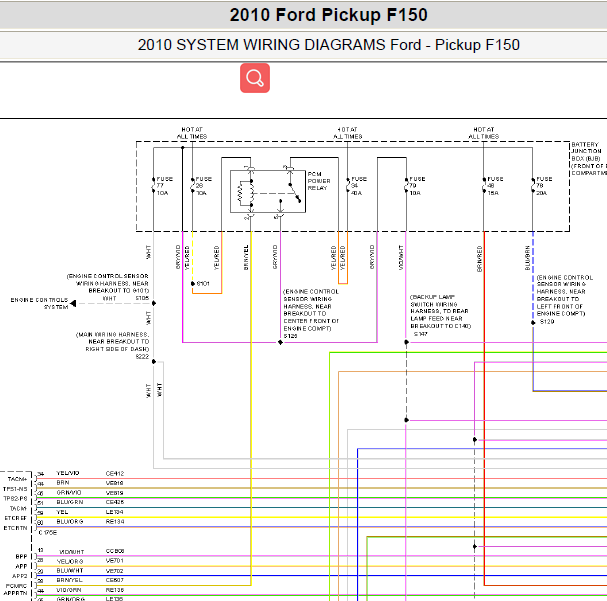Click the 'YEL/ORG' wire color label
The width and height of the screenshot is (607, 601).
tap(70, 561)
